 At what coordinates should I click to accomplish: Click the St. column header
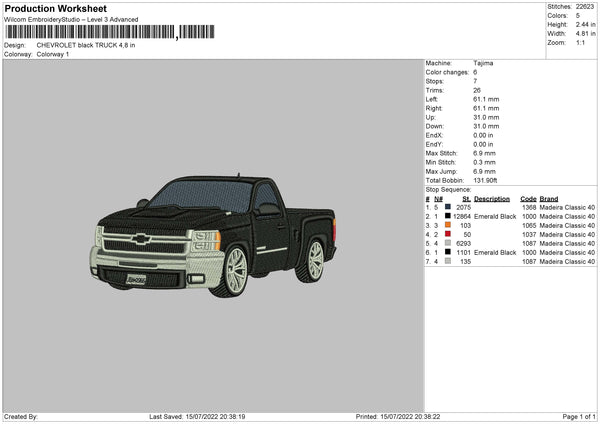(466, 199)
